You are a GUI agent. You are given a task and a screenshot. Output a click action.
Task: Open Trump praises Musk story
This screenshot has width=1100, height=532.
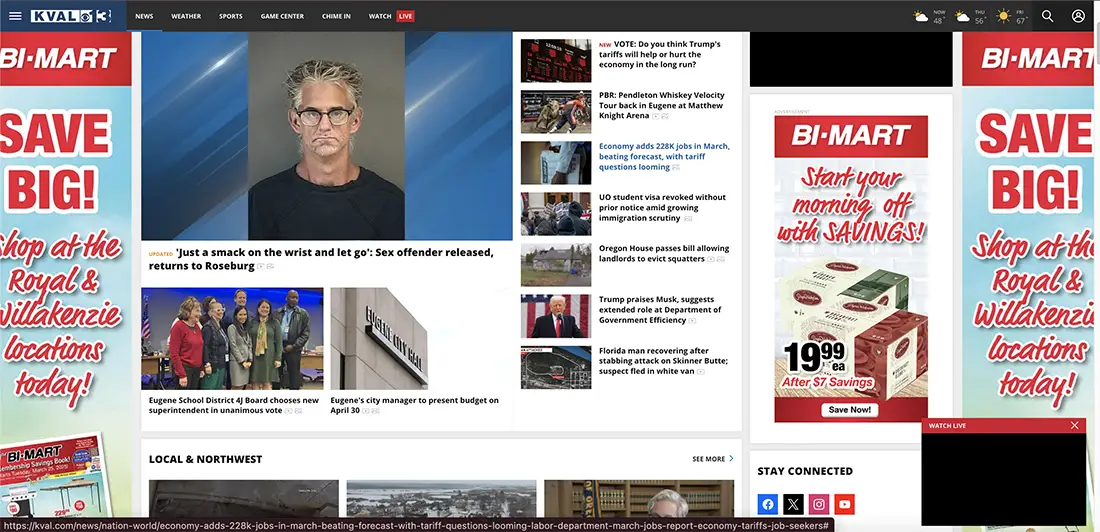(x=660, y=310)
